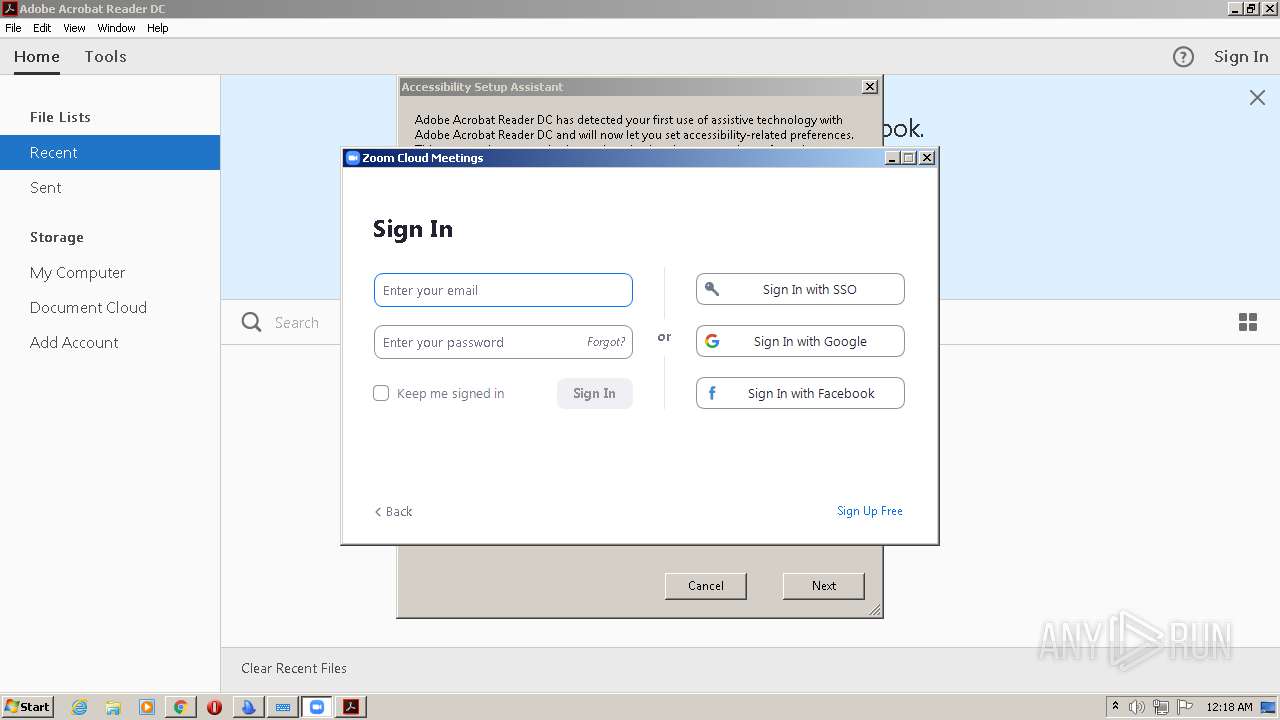Activate the Adobe Acrobat taskbar button
Image resolution: width=1280 pixels, height=720 pixels.
[351, 707]
